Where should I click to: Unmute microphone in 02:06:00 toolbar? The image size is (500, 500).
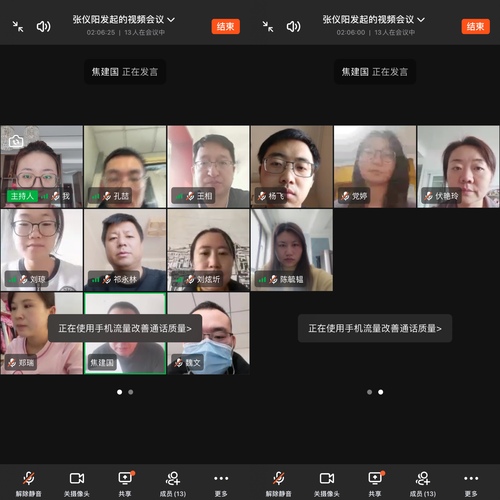click(279, 483)
